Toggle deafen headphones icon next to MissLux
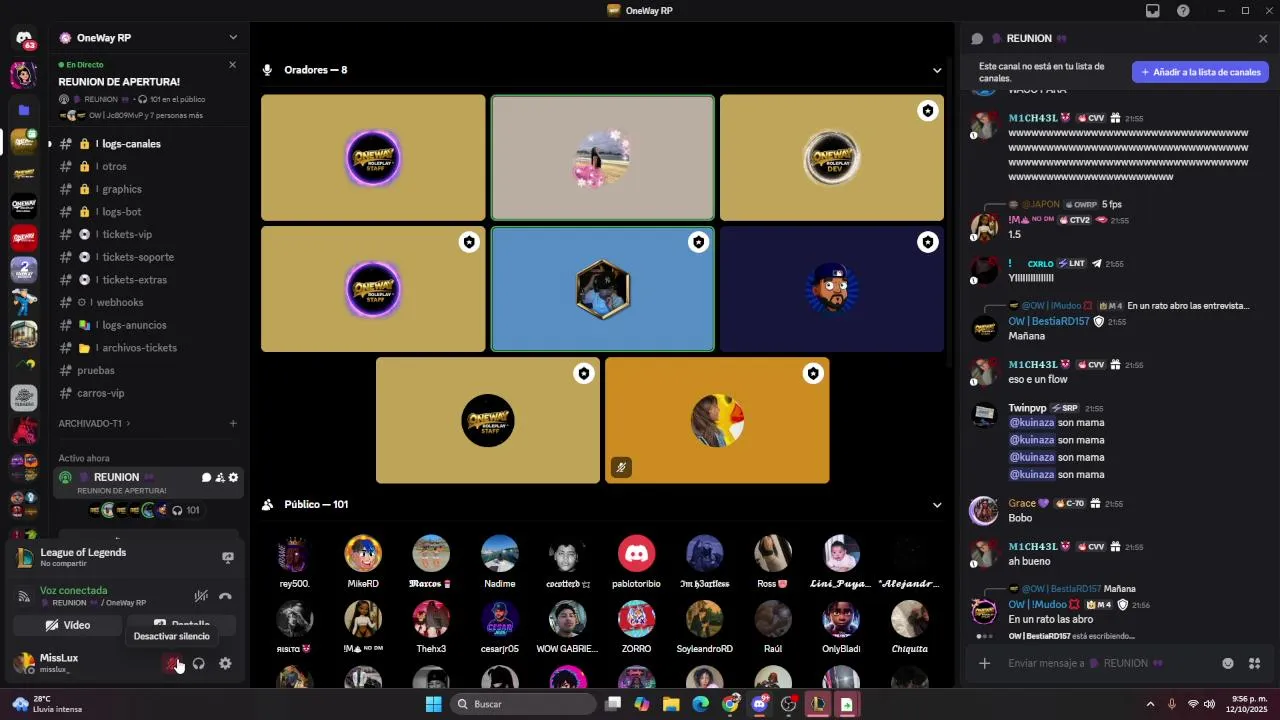The image size is (1280, 720). click(199, 663)
